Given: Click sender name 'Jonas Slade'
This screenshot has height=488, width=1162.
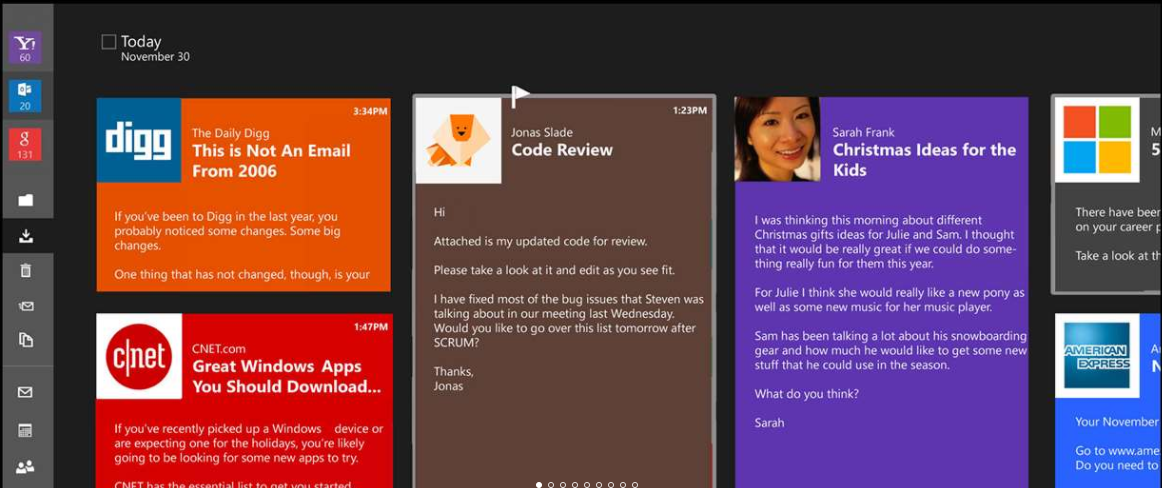Looking at the screenshot, I should point(541,133).
